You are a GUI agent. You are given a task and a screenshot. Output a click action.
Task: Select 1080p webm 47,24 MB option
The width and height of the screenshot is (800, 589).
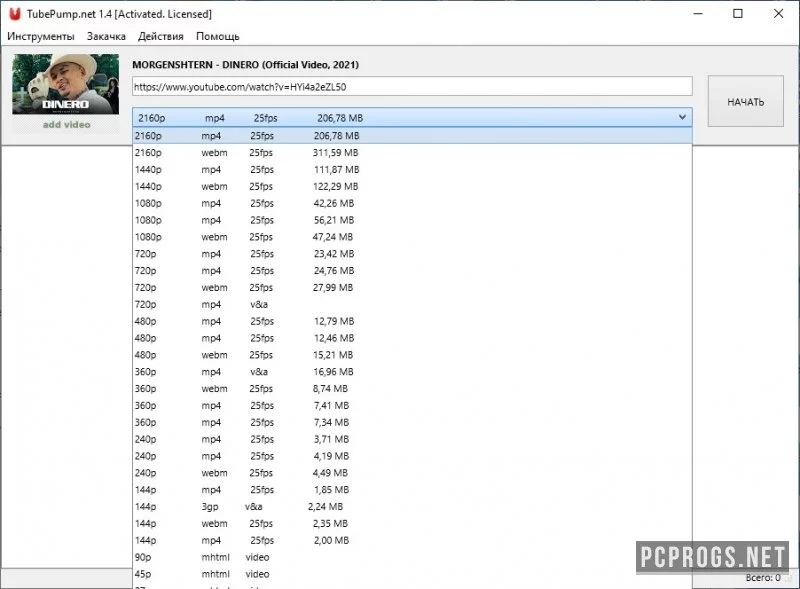[412, 237]
